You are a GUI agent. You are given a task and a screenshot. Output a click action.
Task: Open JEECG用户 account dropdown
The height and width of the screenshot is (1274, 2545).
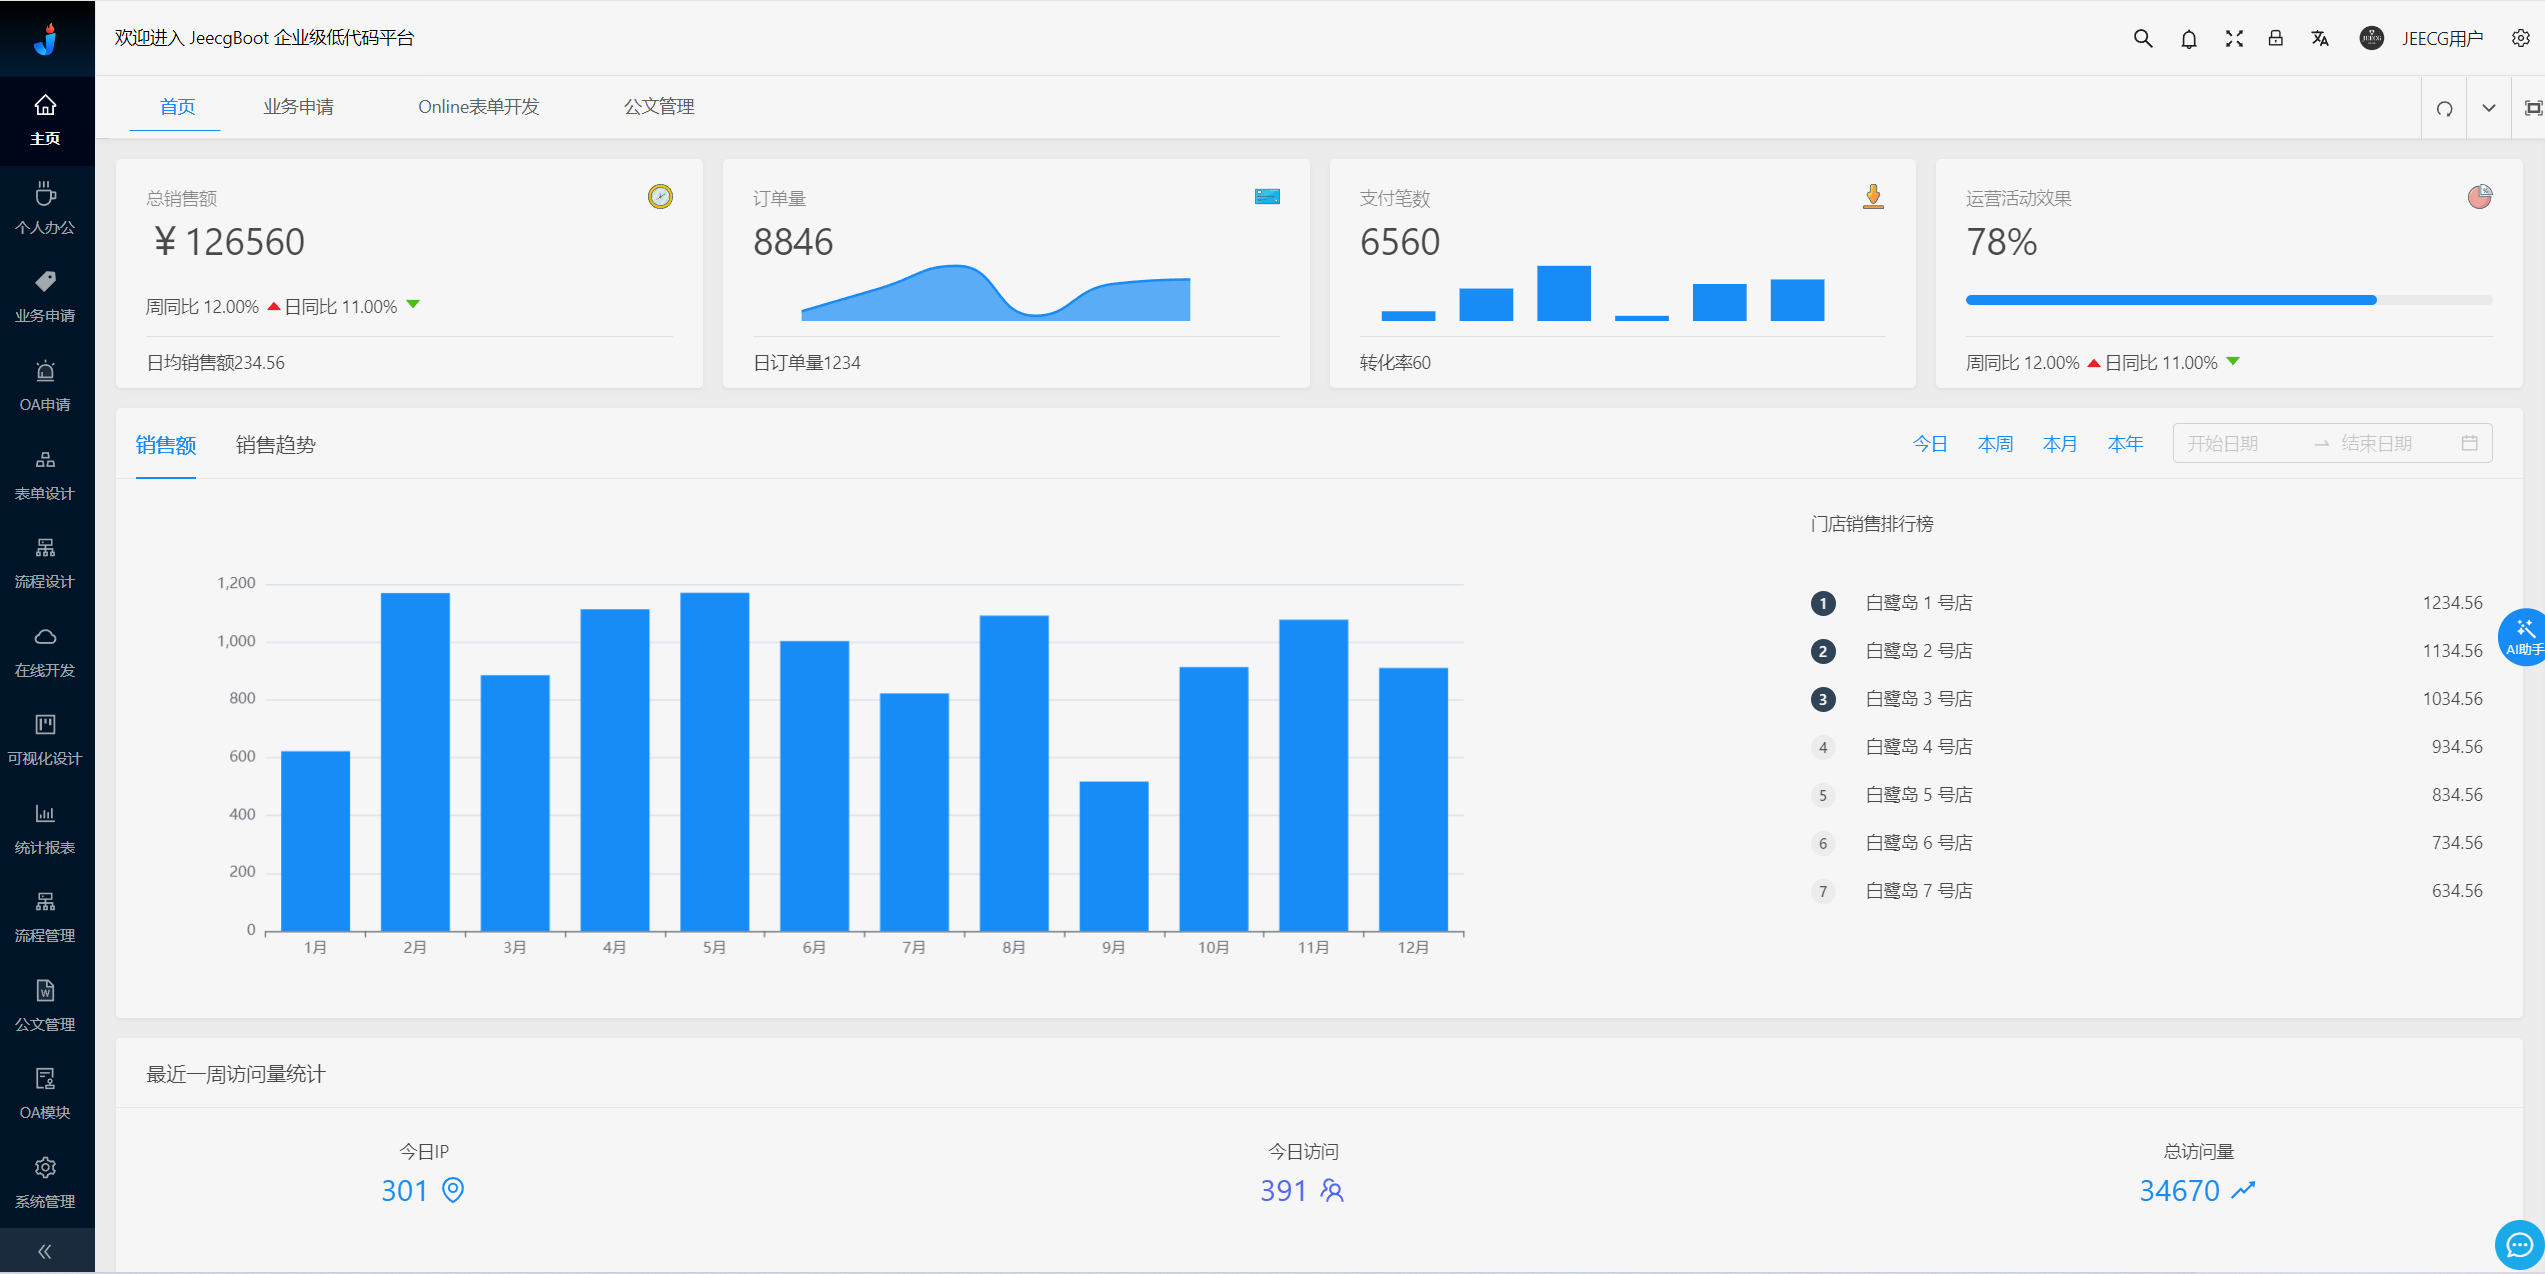pyautogui.click(x=2441, y=38)
